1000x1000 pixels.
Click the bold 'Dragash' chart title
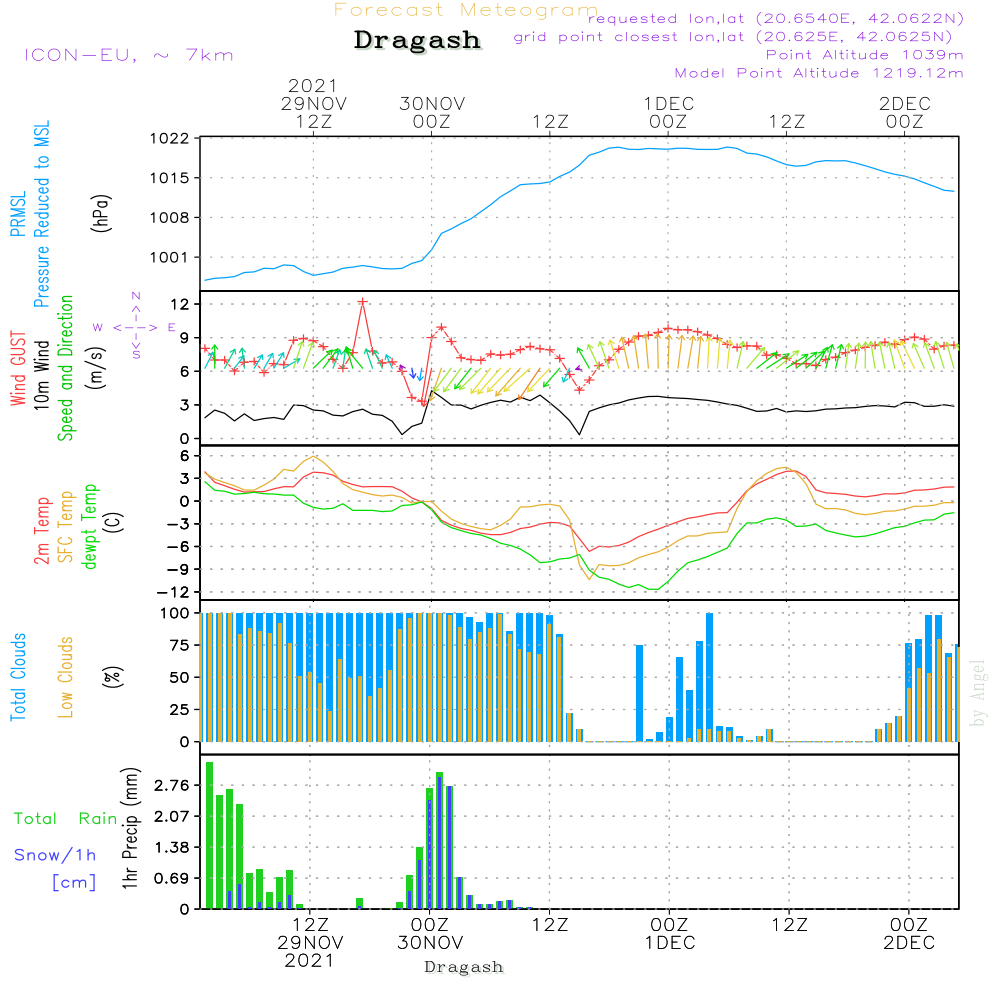coord(417,40)
